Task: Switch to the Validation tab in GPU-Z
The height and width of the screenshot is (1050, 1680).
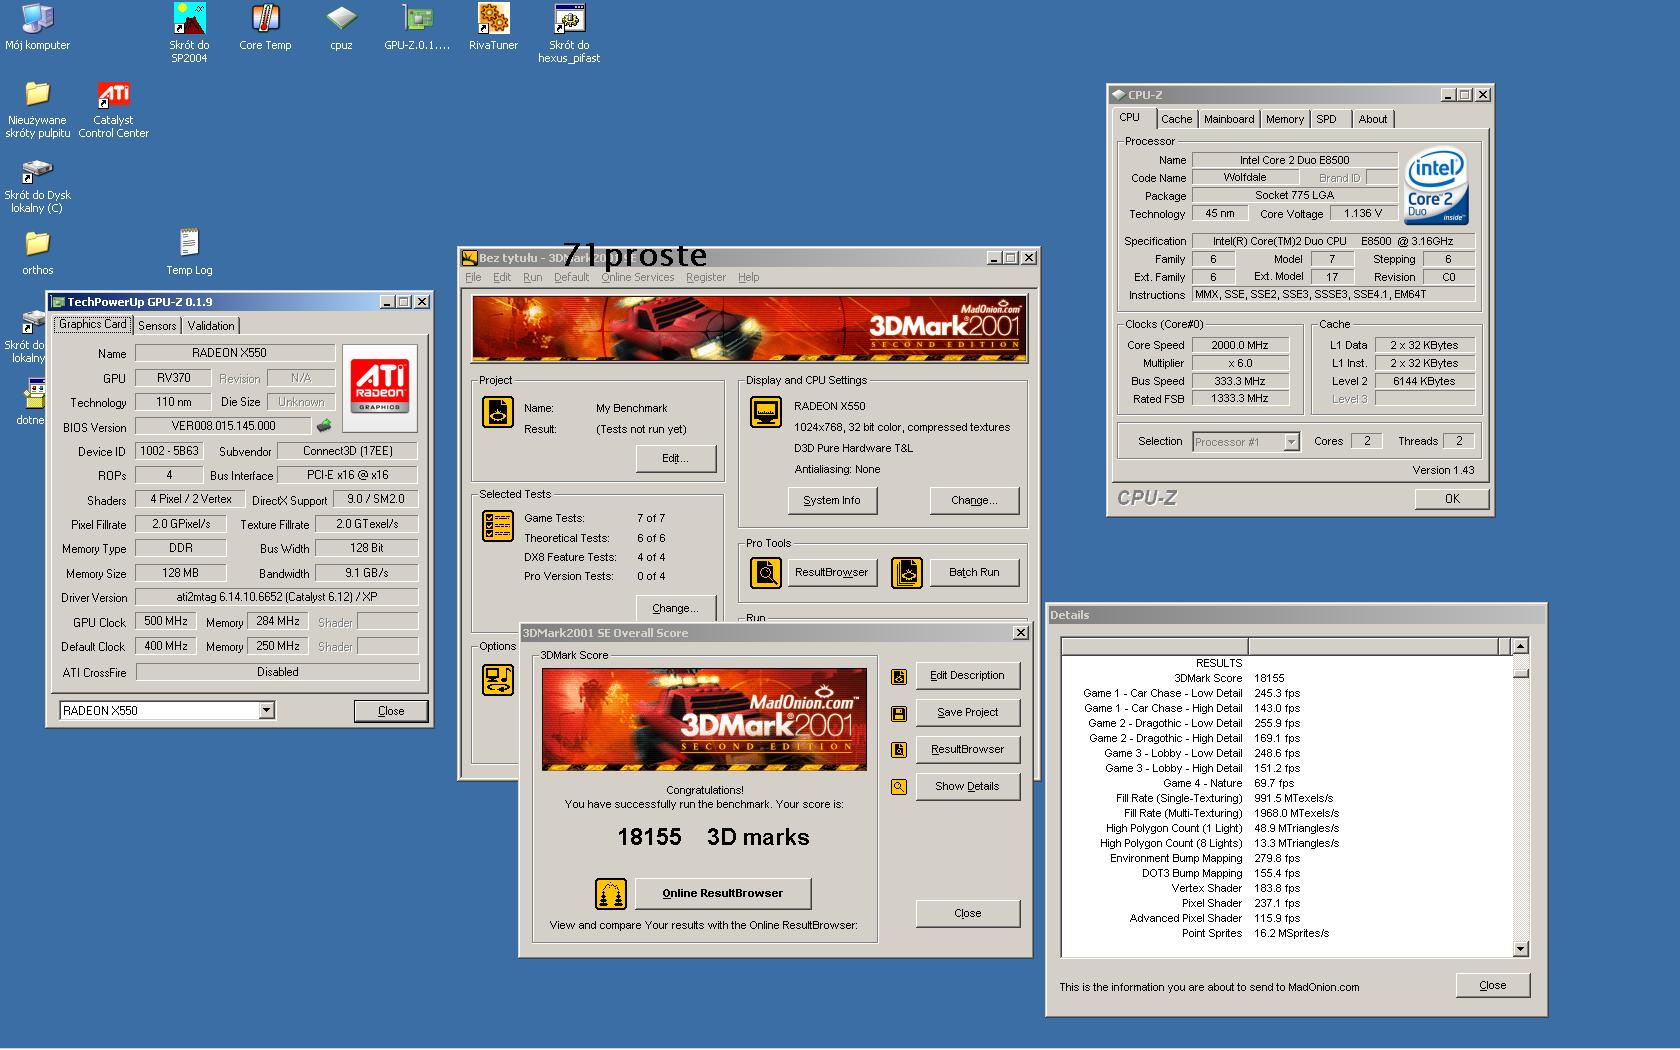Action: pyautogui.click(x=211, y=326)
